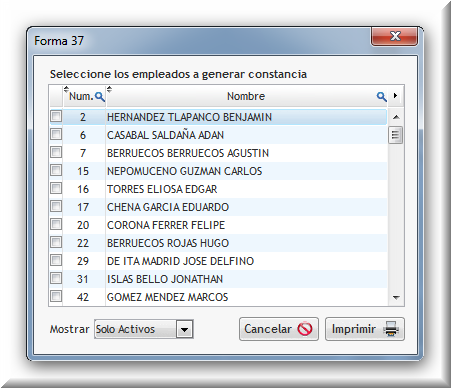The height and width of the screenshot is (388, 451).
Task: Select row HERNANDEZ TLAPANCO BENJAMIN
Action: pos(218,117)
